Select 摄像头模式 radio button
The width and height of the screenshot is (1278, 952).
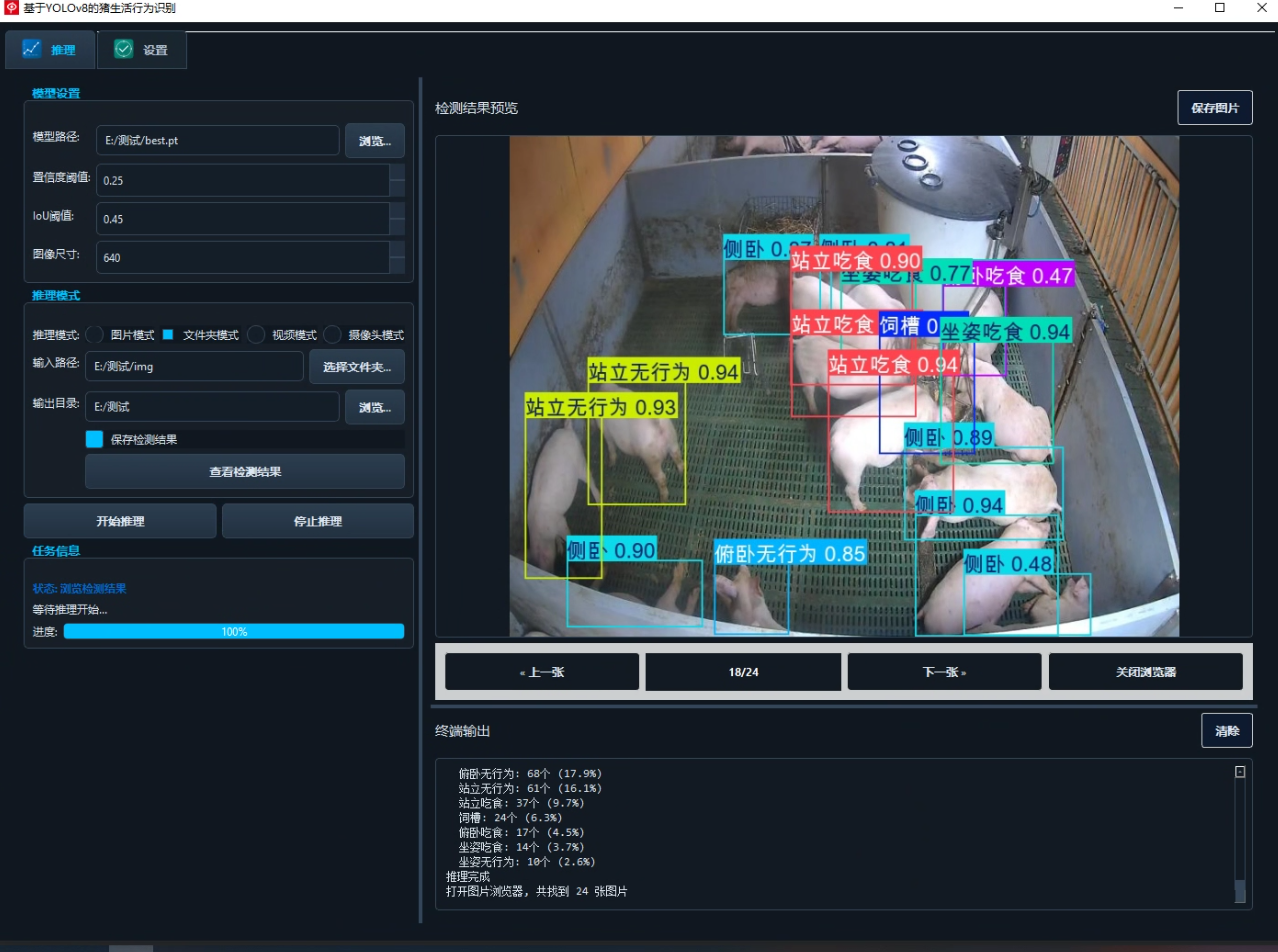[x=333, y=335]
